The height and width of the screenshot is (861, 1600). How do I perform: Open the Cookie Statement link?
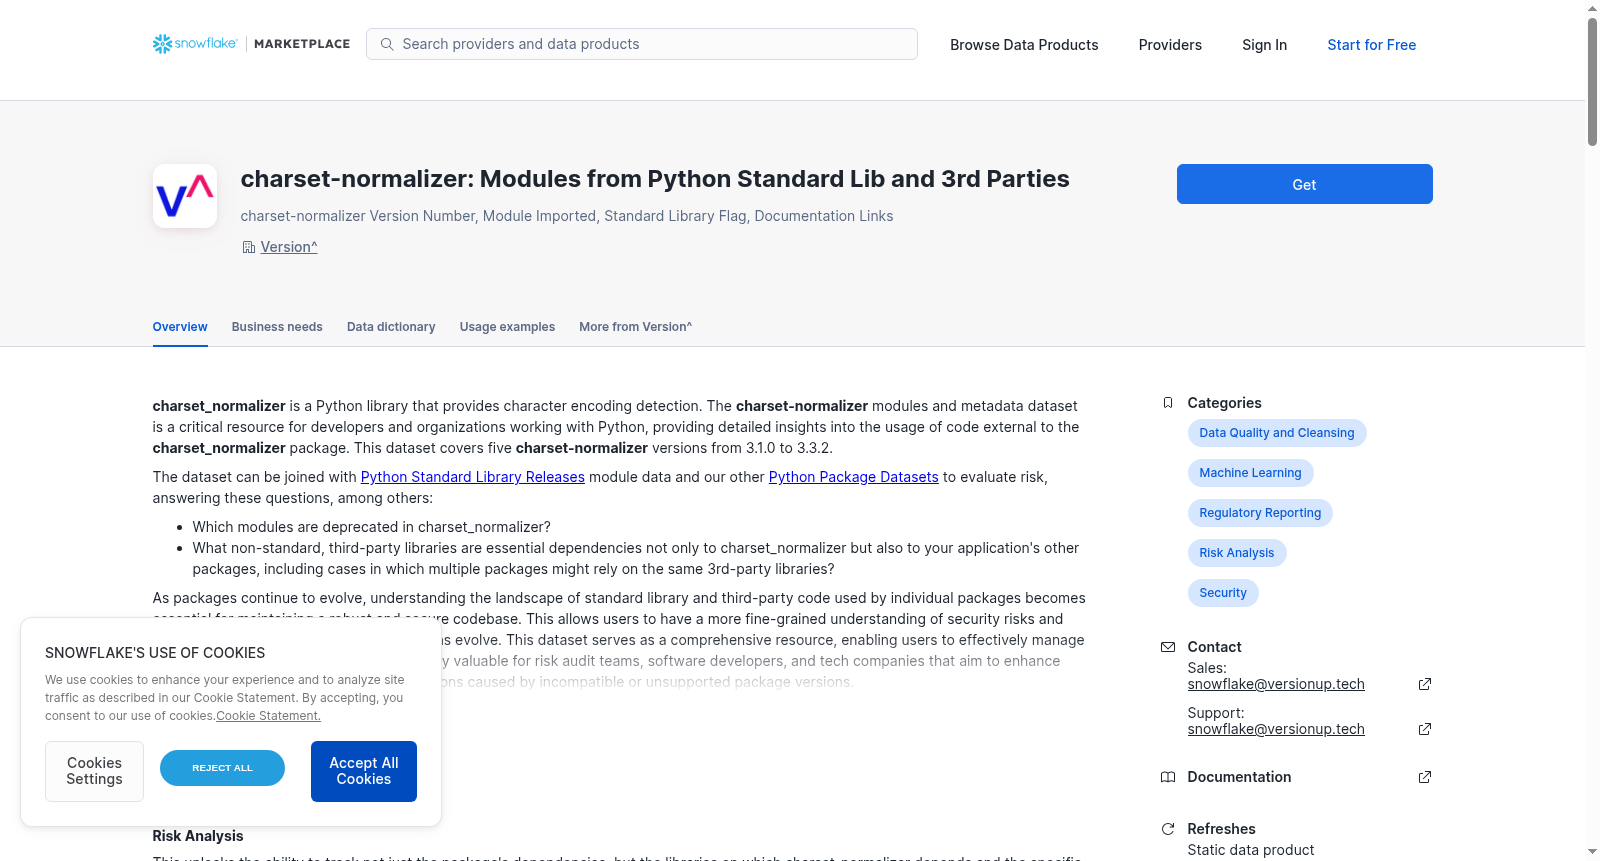(x=268, y=716)
